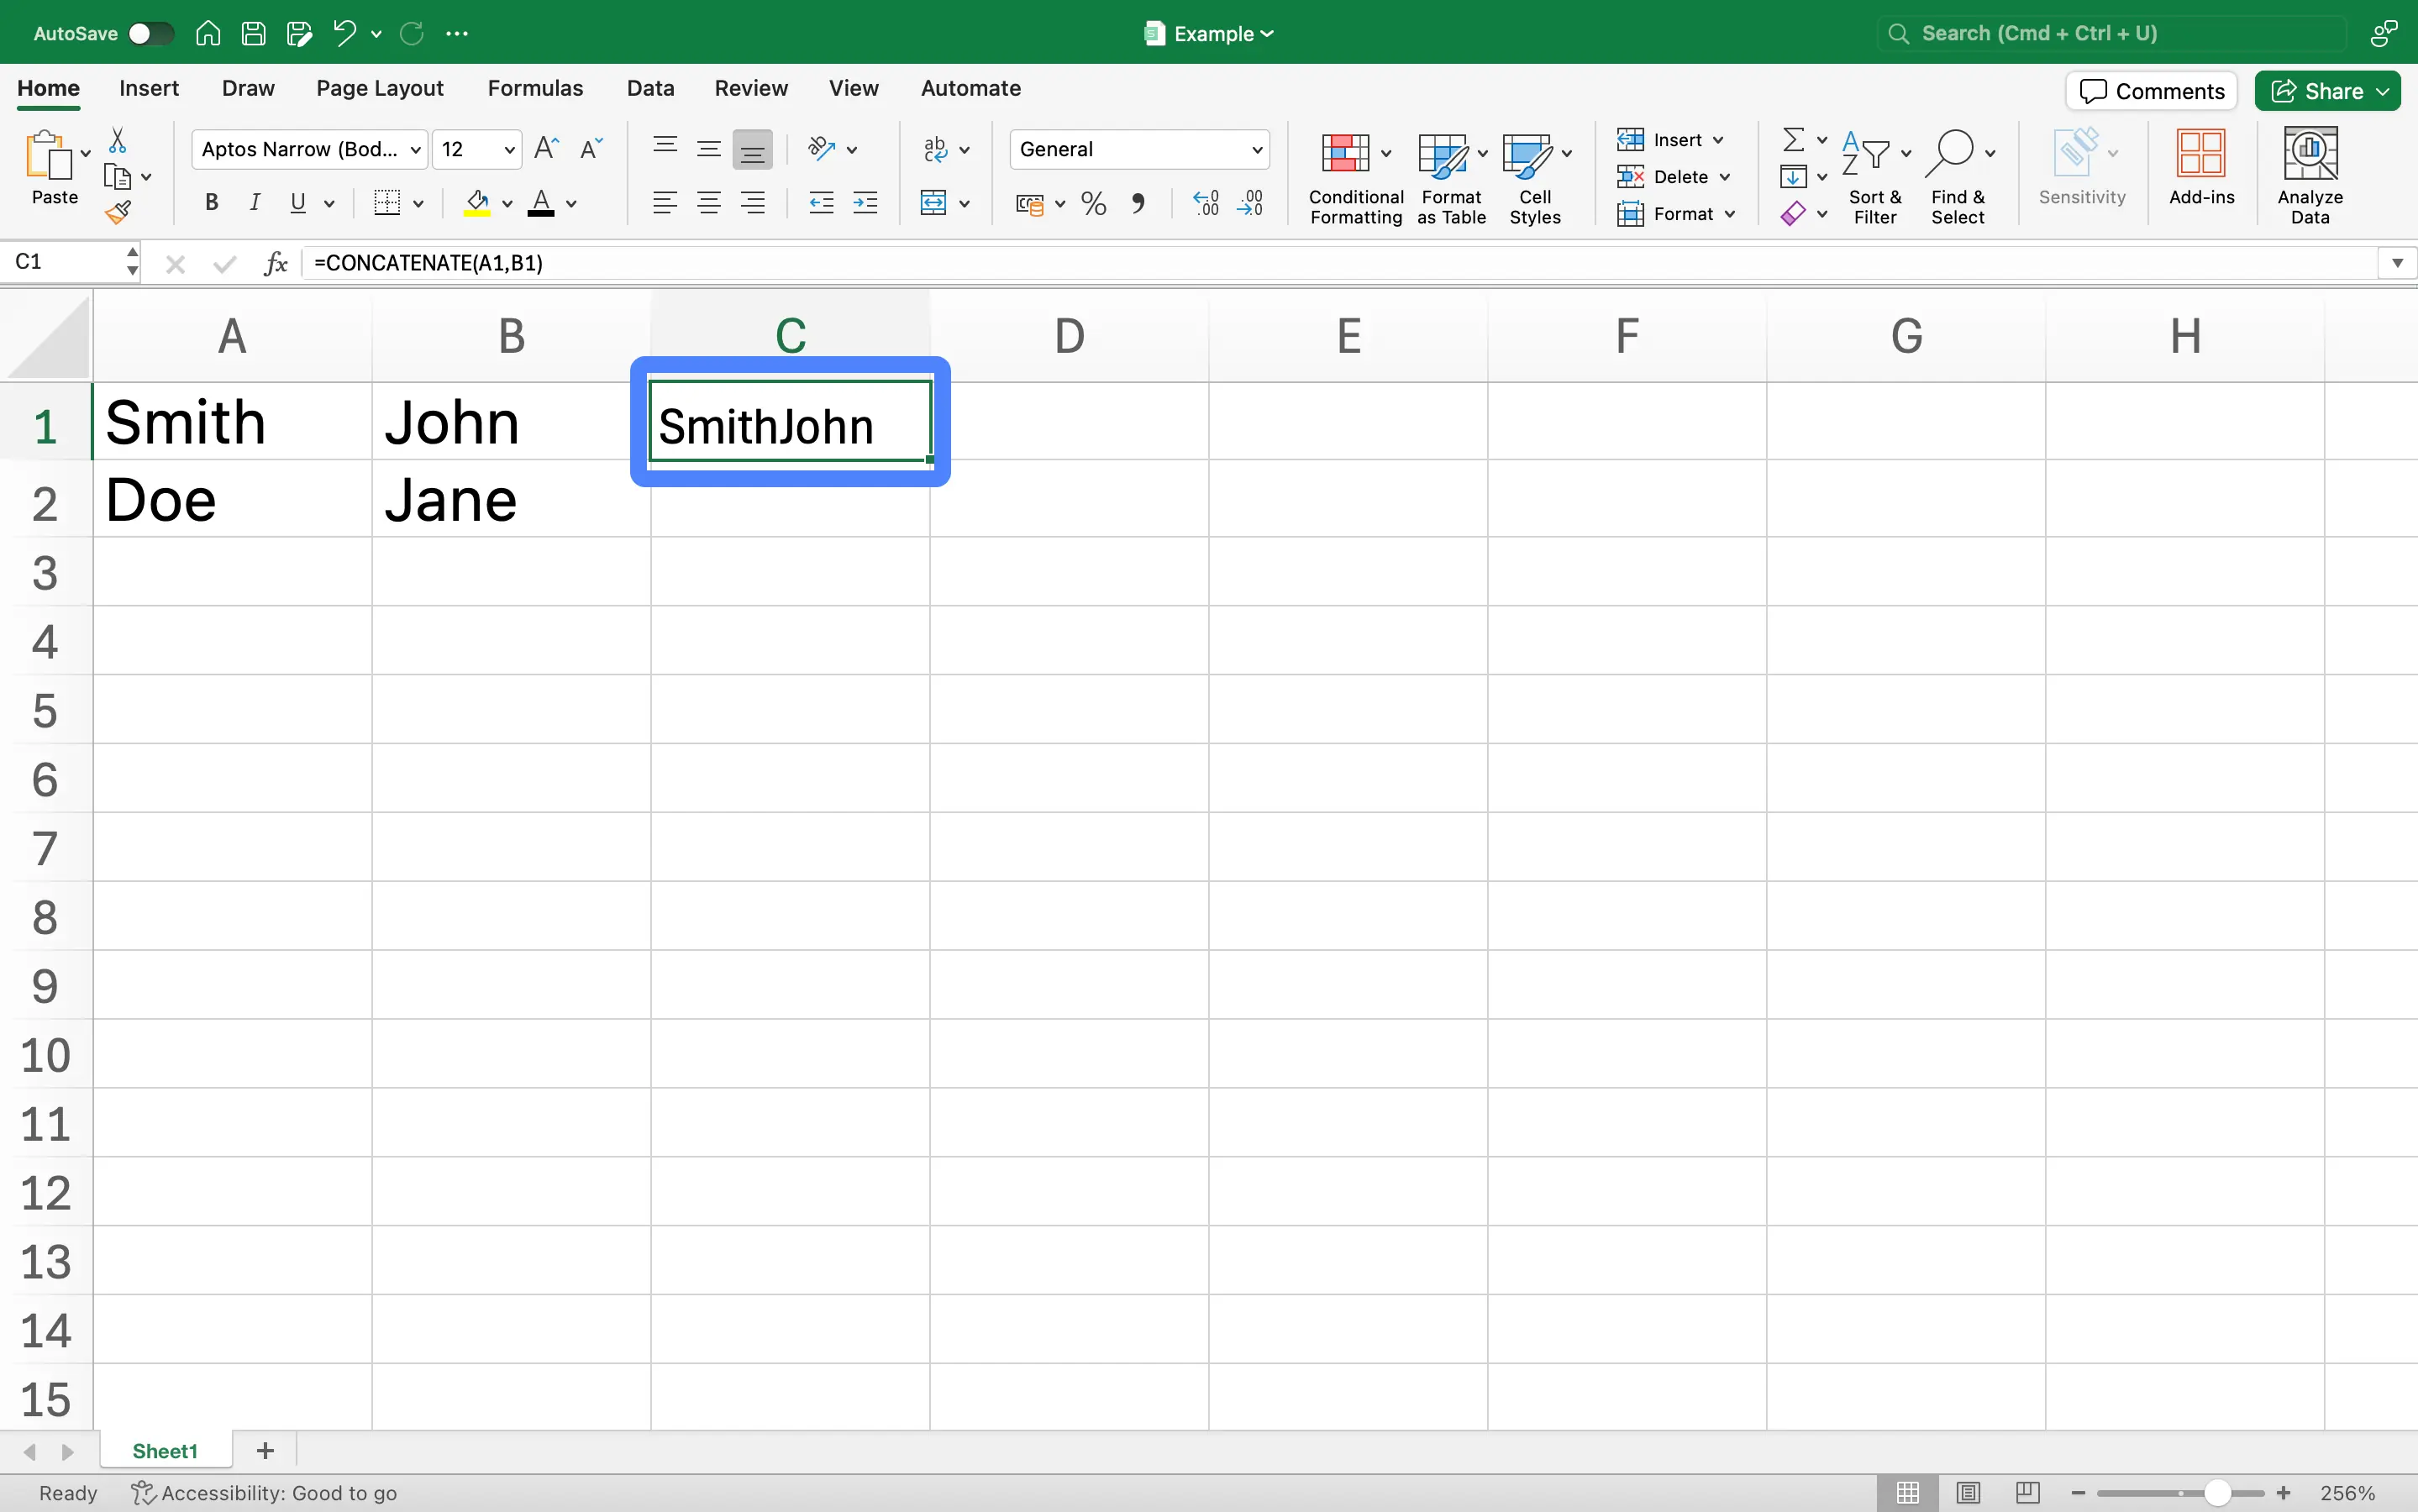Toggle Underline formatting
Image resolution: width=2418 pixels, height=1512 pixels.
tap(298, 204)
